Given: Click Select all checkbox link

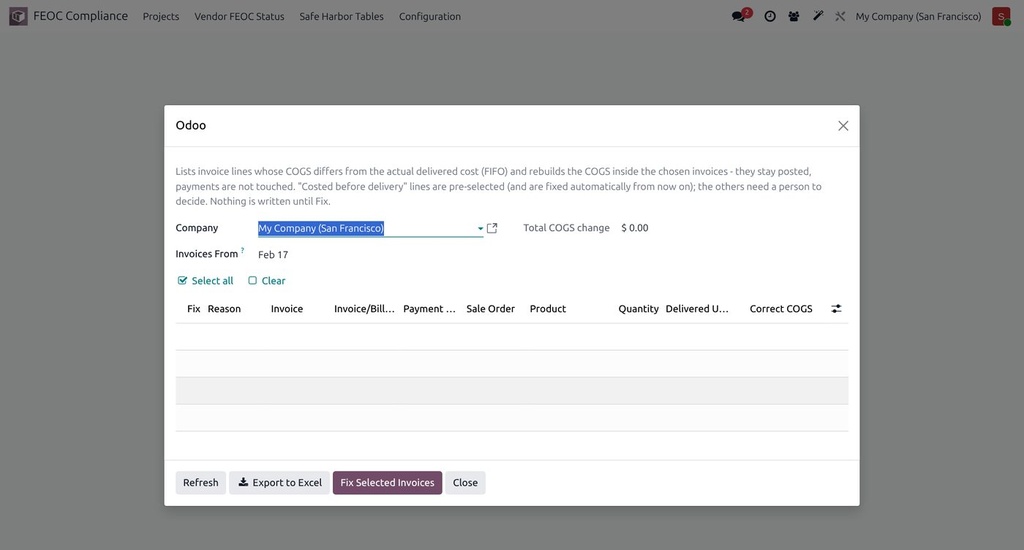Looking at the screenshot, I should click(x=205, y=280).
